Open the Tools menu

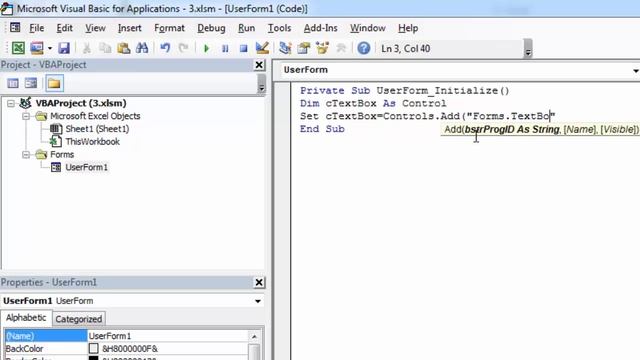pyautogui.click(x=279, y=28)
